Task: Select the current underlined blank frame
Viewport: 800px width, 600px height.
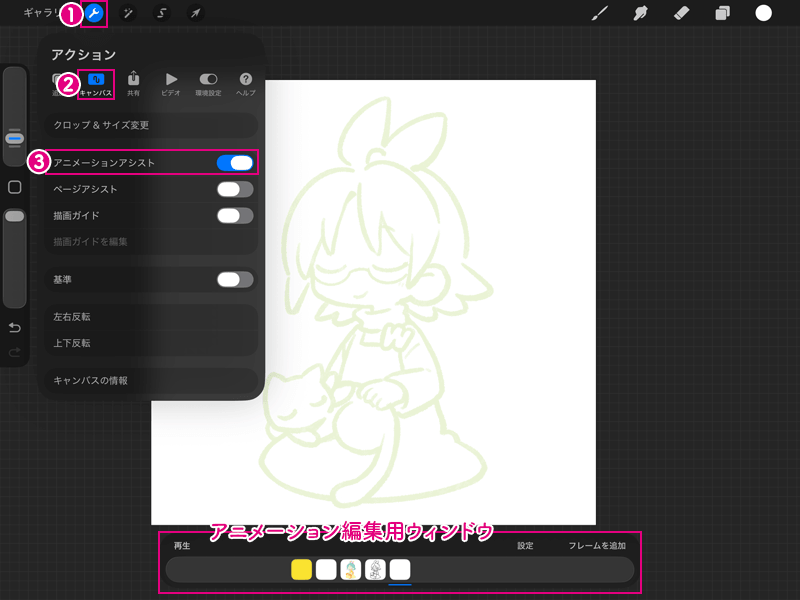Action: point(400,569)
